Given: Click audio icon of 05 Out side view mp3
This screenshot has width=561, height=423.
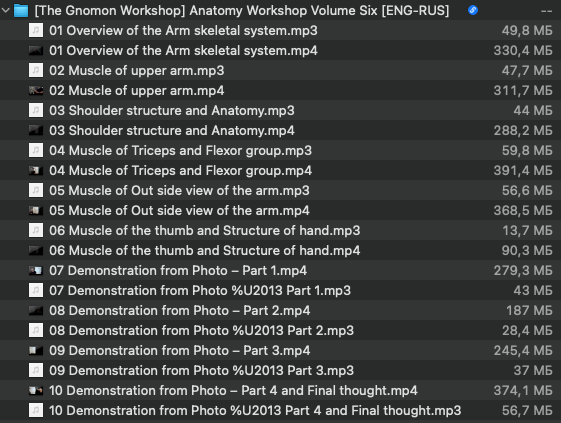Looking at the screenshot, I should pos(36,190).
